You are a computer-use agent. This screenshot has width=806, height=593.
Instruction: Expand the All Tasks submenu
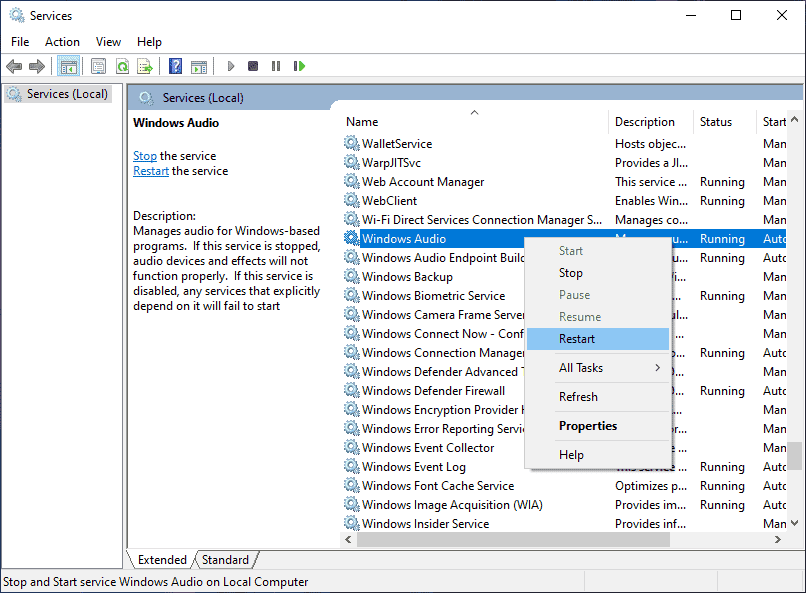[x=583, y=367]
